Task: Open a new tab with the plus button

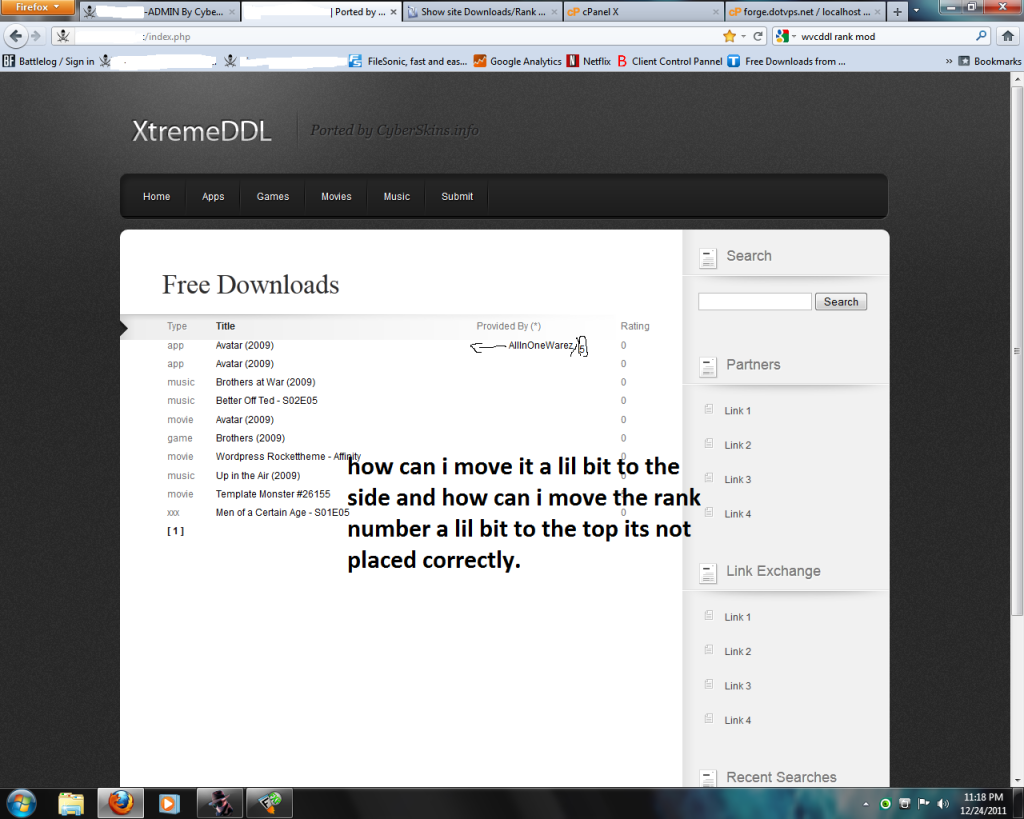Action: click(896, 12)
